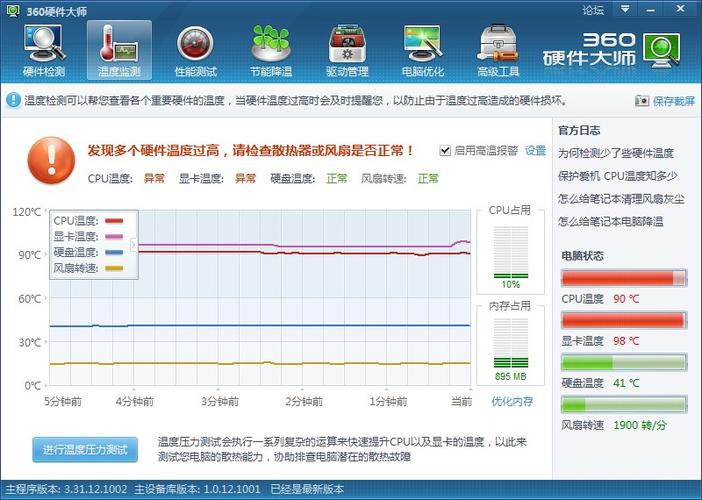Click the small app icon in title bar
This screenshot has width=702, height=500.
(13, 10)
